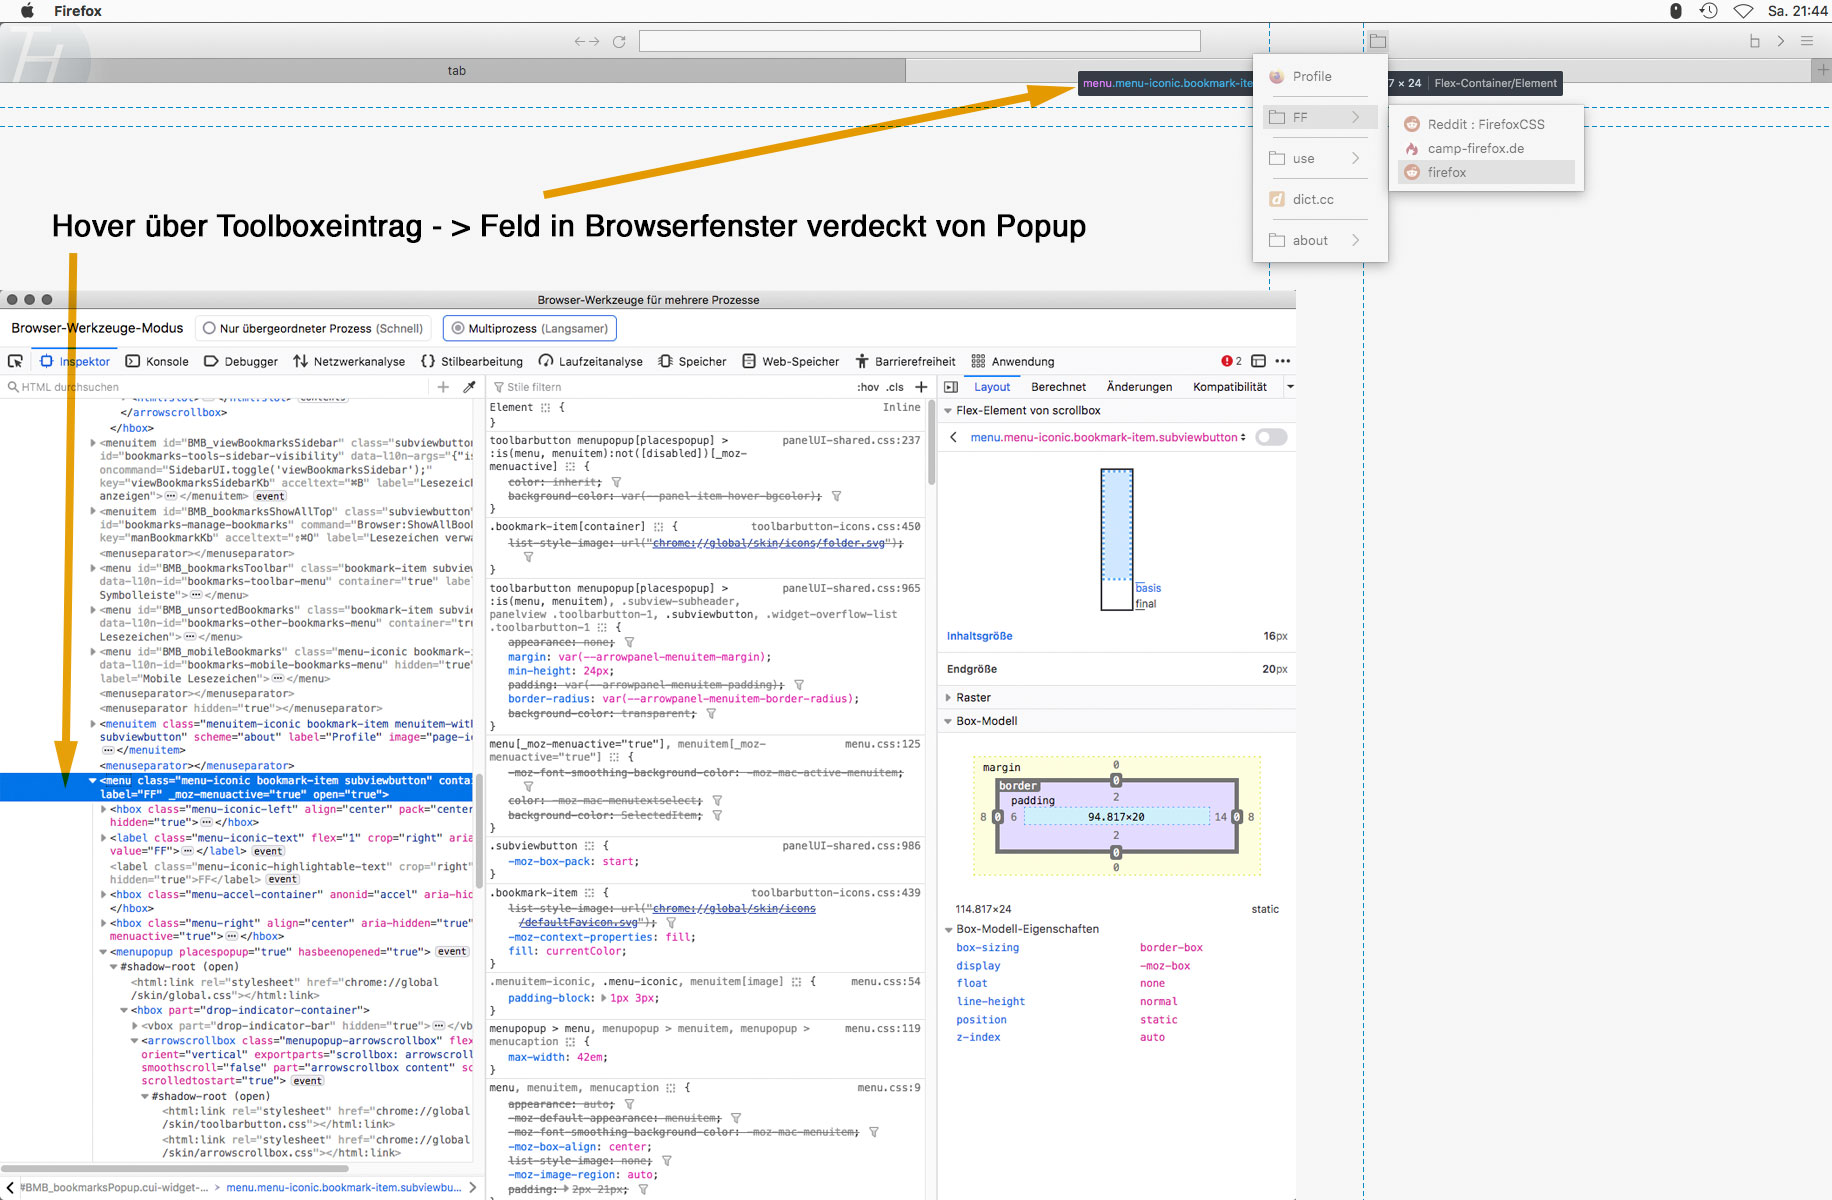Switch to Laufzeitanalyse panel
This screenshot has width=1832, height=1200.
click(591, 361)
